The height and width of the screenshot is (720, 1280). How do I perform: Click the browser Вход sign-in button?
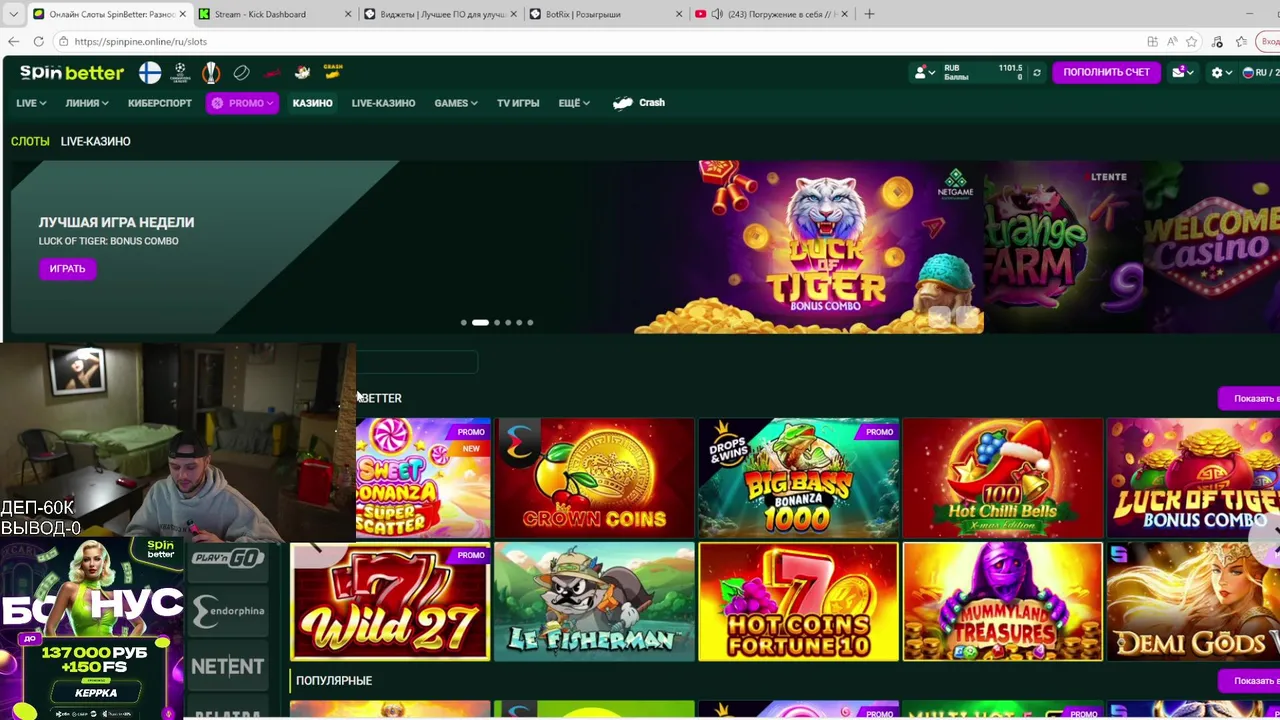click(1270, 41)
